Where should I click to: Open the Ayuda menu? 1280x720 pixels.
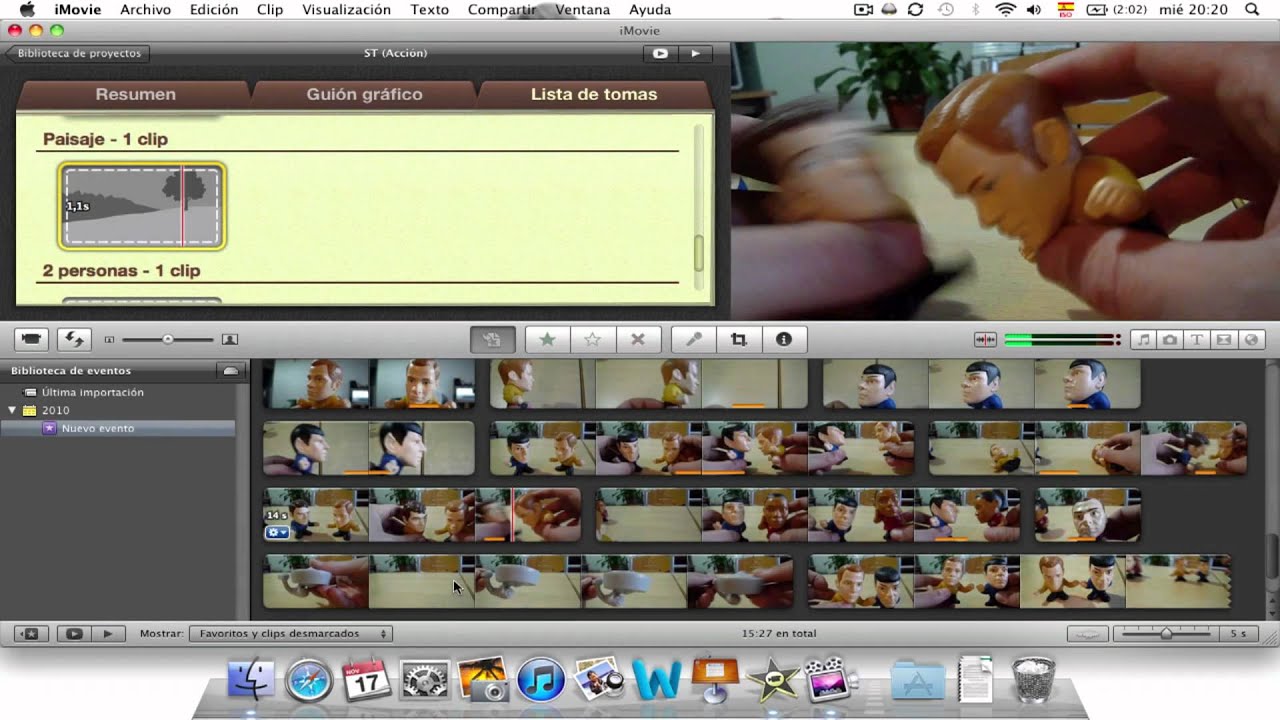[x=650, y=10]
